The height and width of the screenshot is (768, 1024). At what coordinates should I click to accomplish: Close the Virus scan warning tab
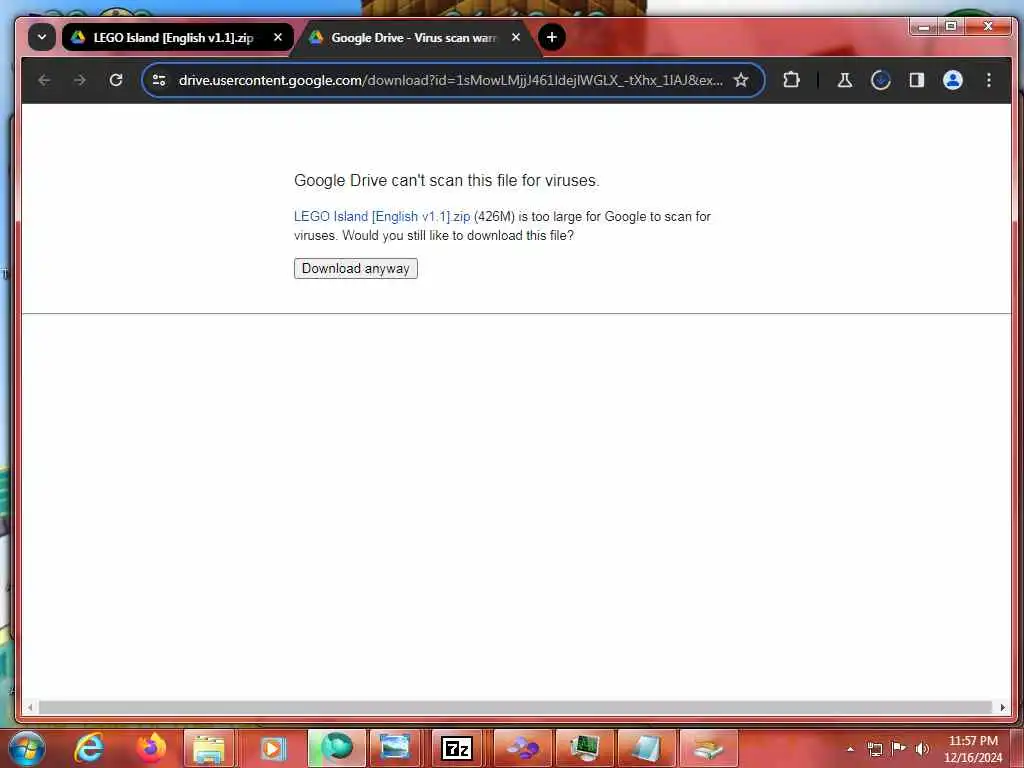pyautogui.click(x=516, y=37)
